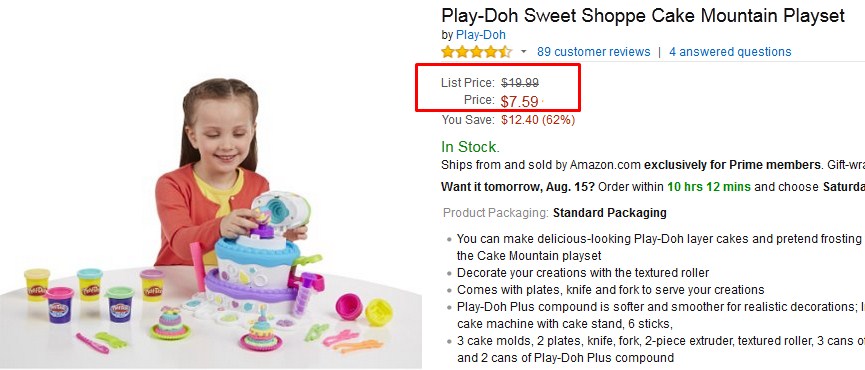Image resolution: width=865 pixels, height=370 pixels.
Task: Open the 4 answered questions link
Action: pos(730,52)
